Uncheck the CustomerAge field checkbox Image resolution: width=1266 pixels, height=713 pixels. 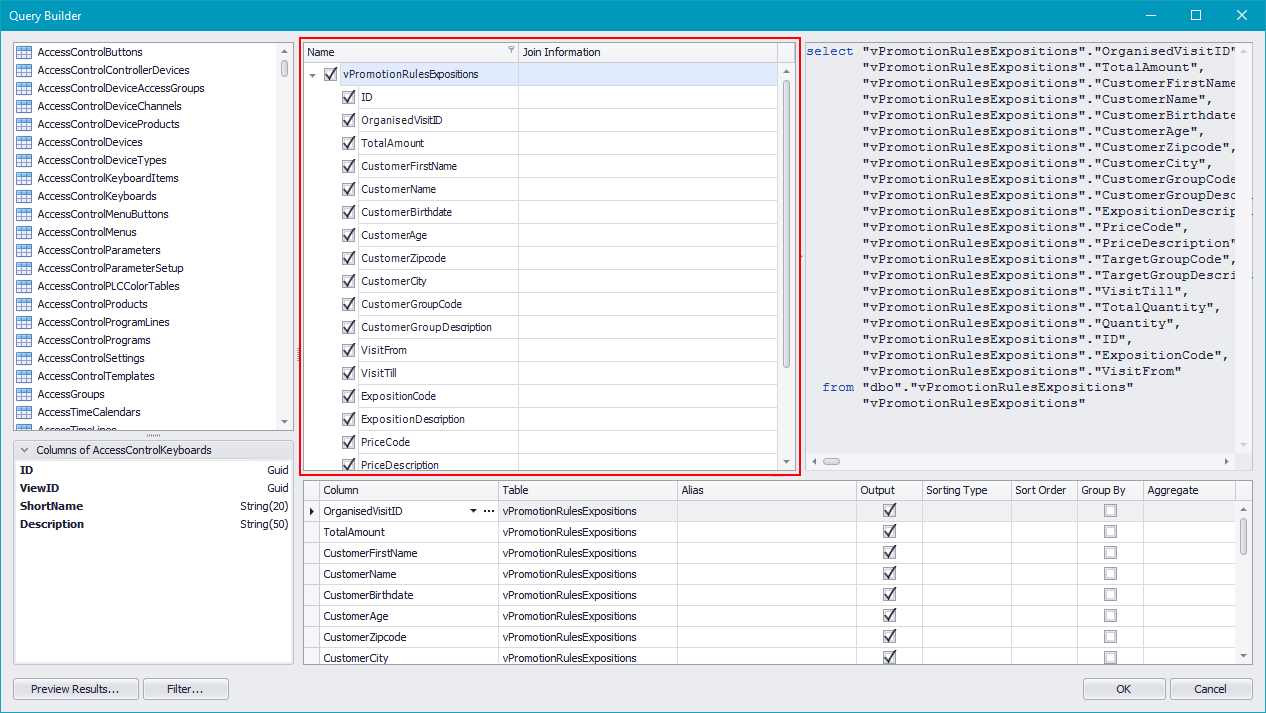tap(349, 235)
